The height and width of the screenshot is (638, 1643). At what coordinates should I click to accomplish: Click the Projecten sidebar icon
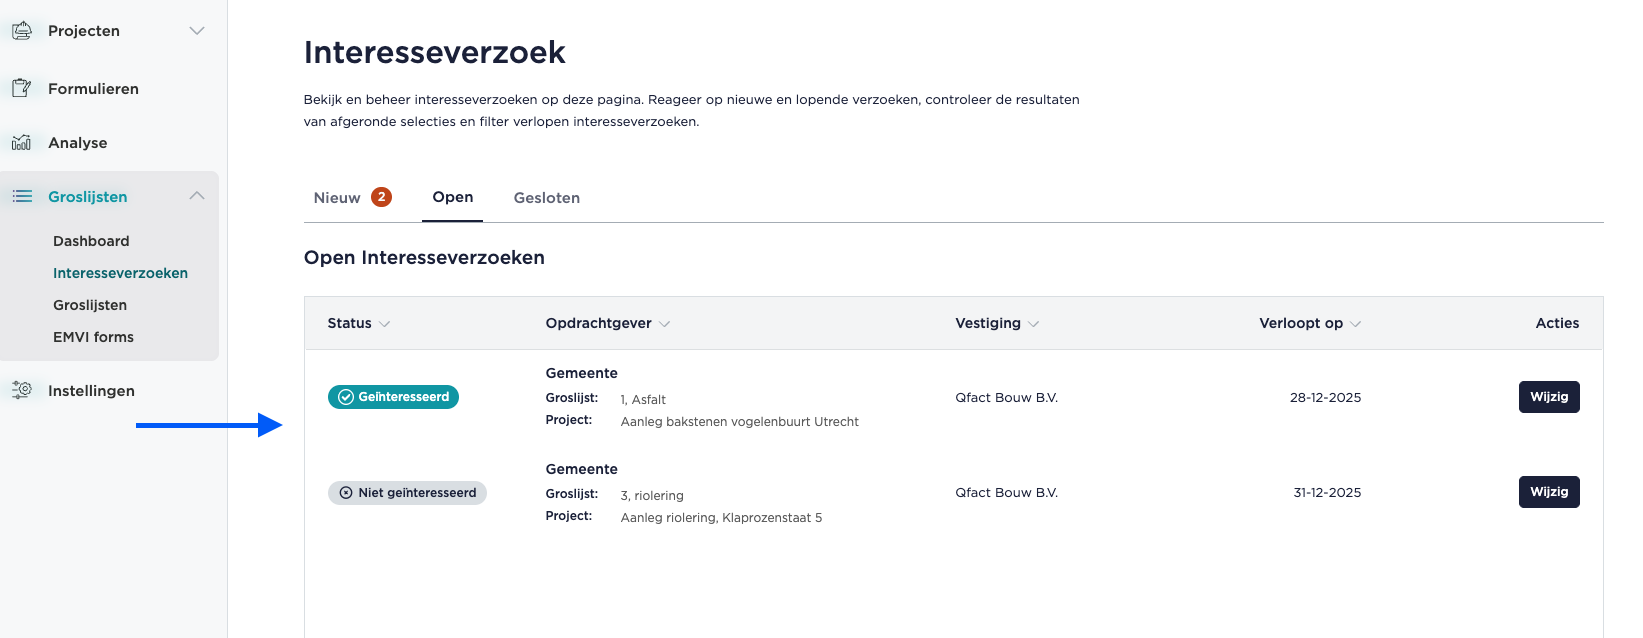point(22,31)
